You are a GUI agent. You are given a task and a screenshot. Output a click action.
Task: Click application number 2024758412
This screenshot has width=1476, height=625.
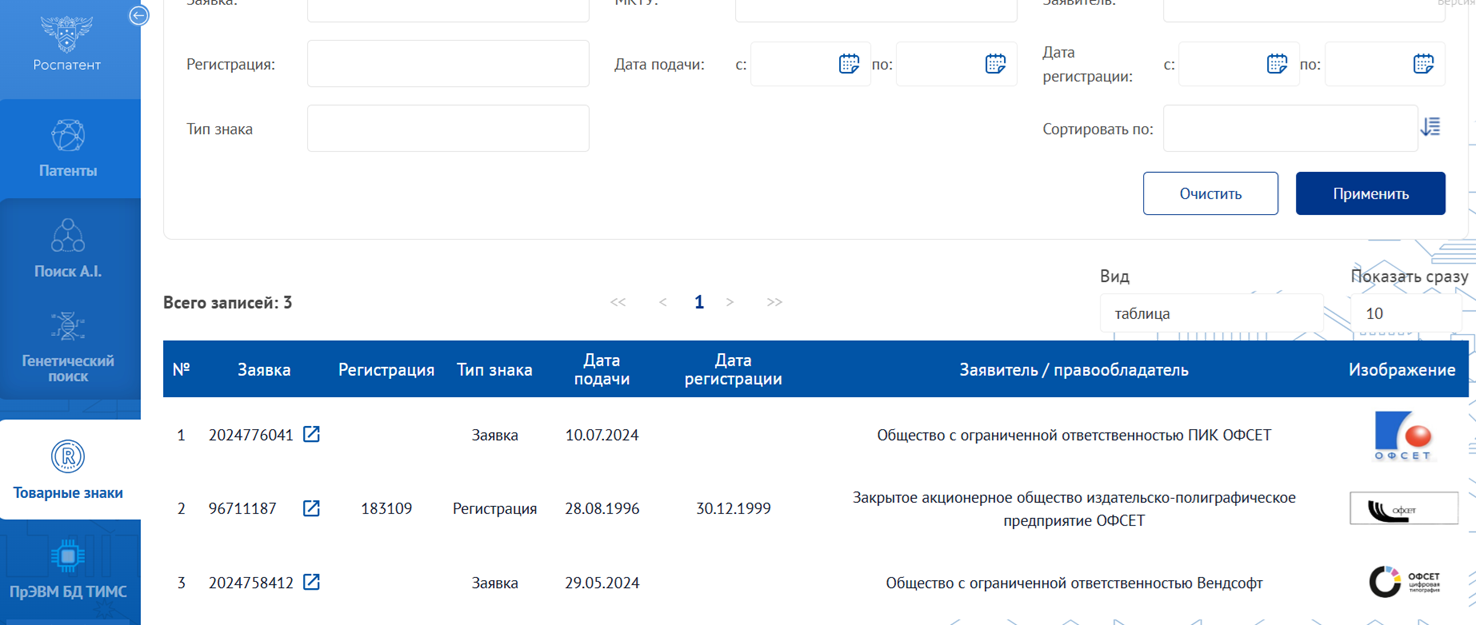tap(251, 583)
